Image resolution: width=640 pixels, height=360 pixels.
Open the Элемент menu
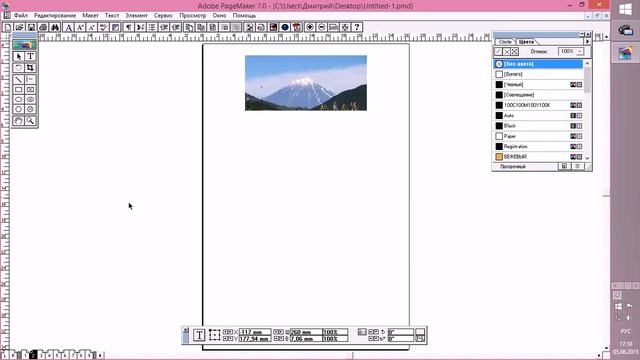pyautogui.click(x=136, y=16)
